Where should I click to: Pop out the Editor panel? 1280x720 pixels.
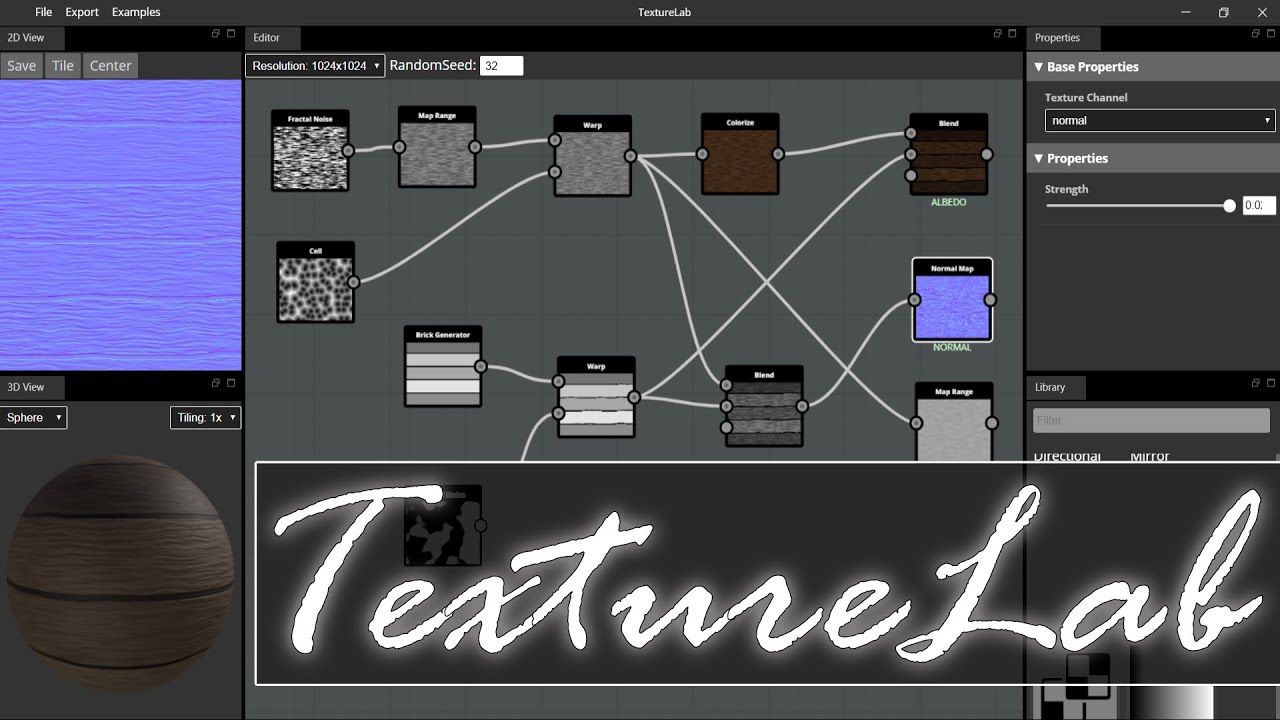point(997,34)
